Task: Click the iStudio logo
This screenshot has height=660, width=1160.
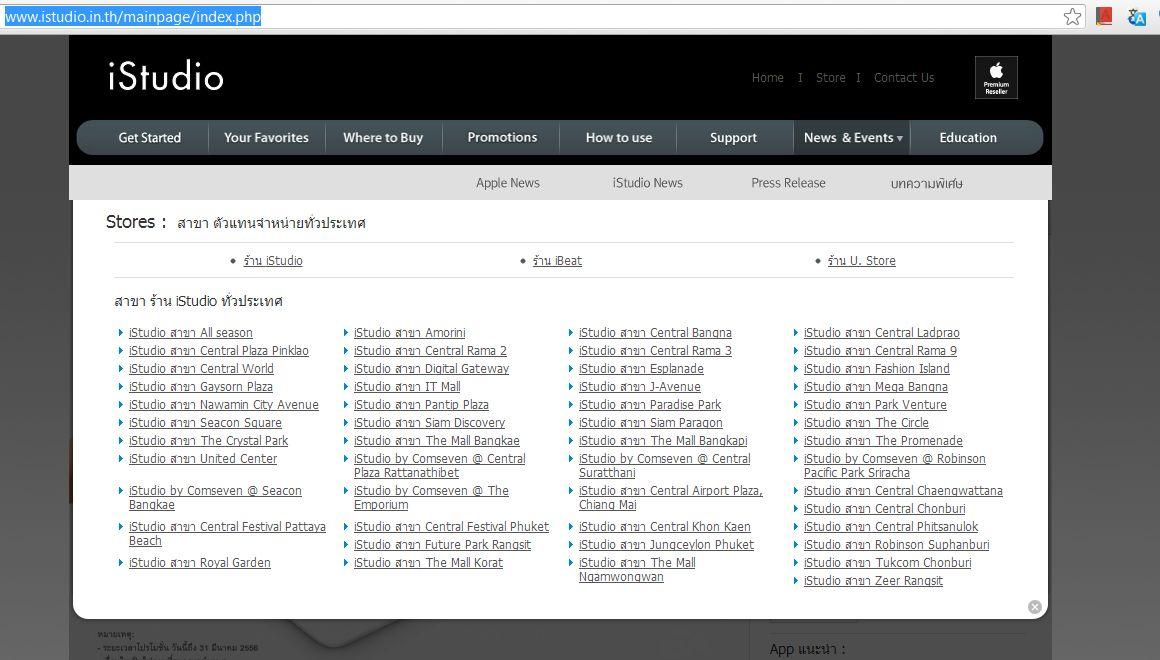Action: (166, 77)
